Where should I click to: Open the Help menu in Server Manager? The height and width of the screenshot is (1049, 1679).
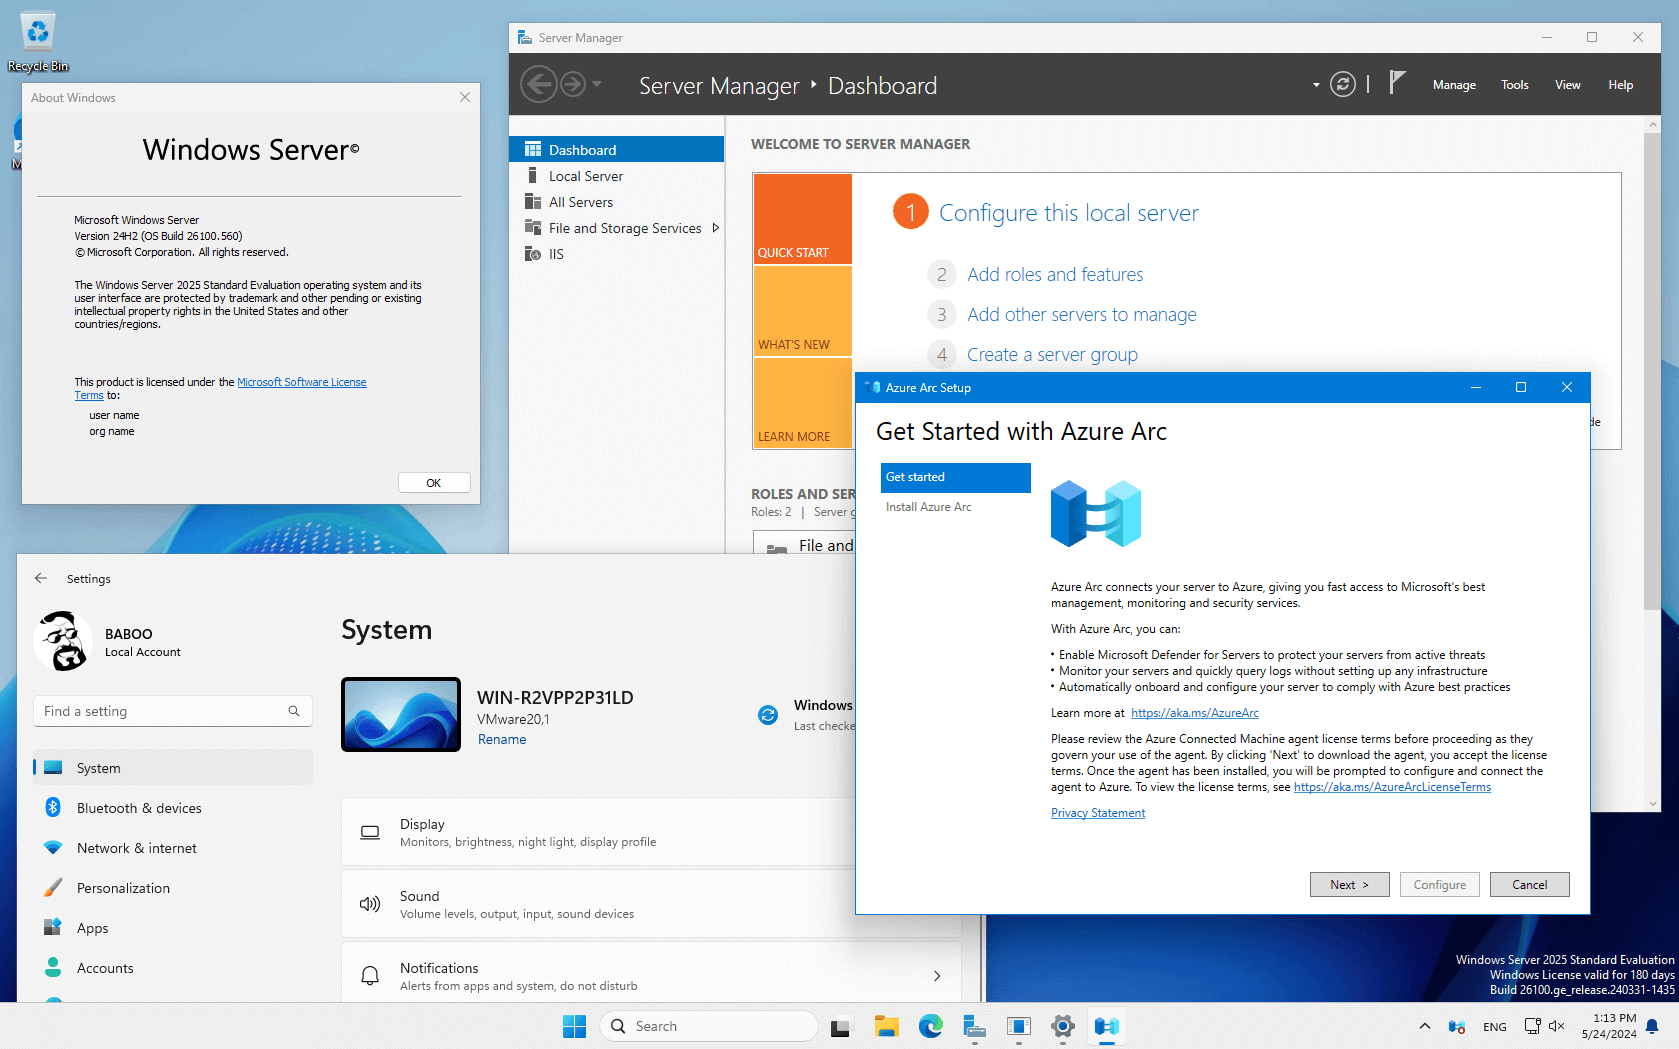(x=1620, y=85)
